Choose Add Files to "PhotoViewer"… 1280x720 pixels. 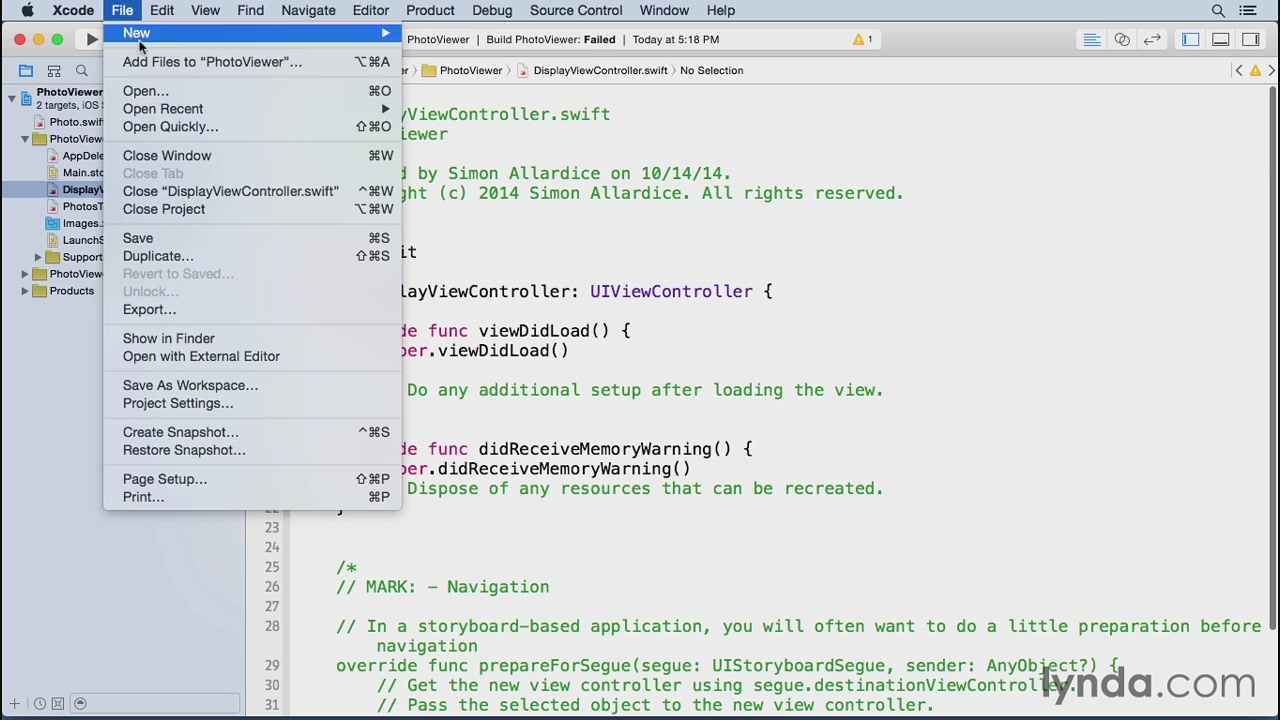(252, 62)
